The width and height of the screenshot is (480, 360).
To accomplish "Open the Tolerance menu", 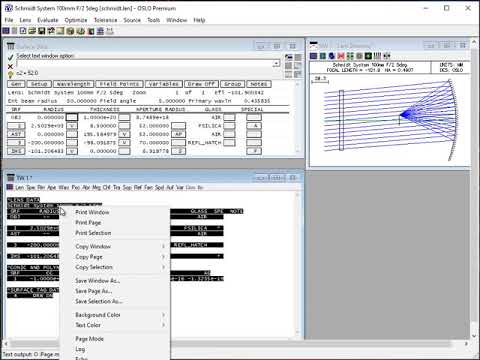I will pyautogui.click(x=105, y=20).
